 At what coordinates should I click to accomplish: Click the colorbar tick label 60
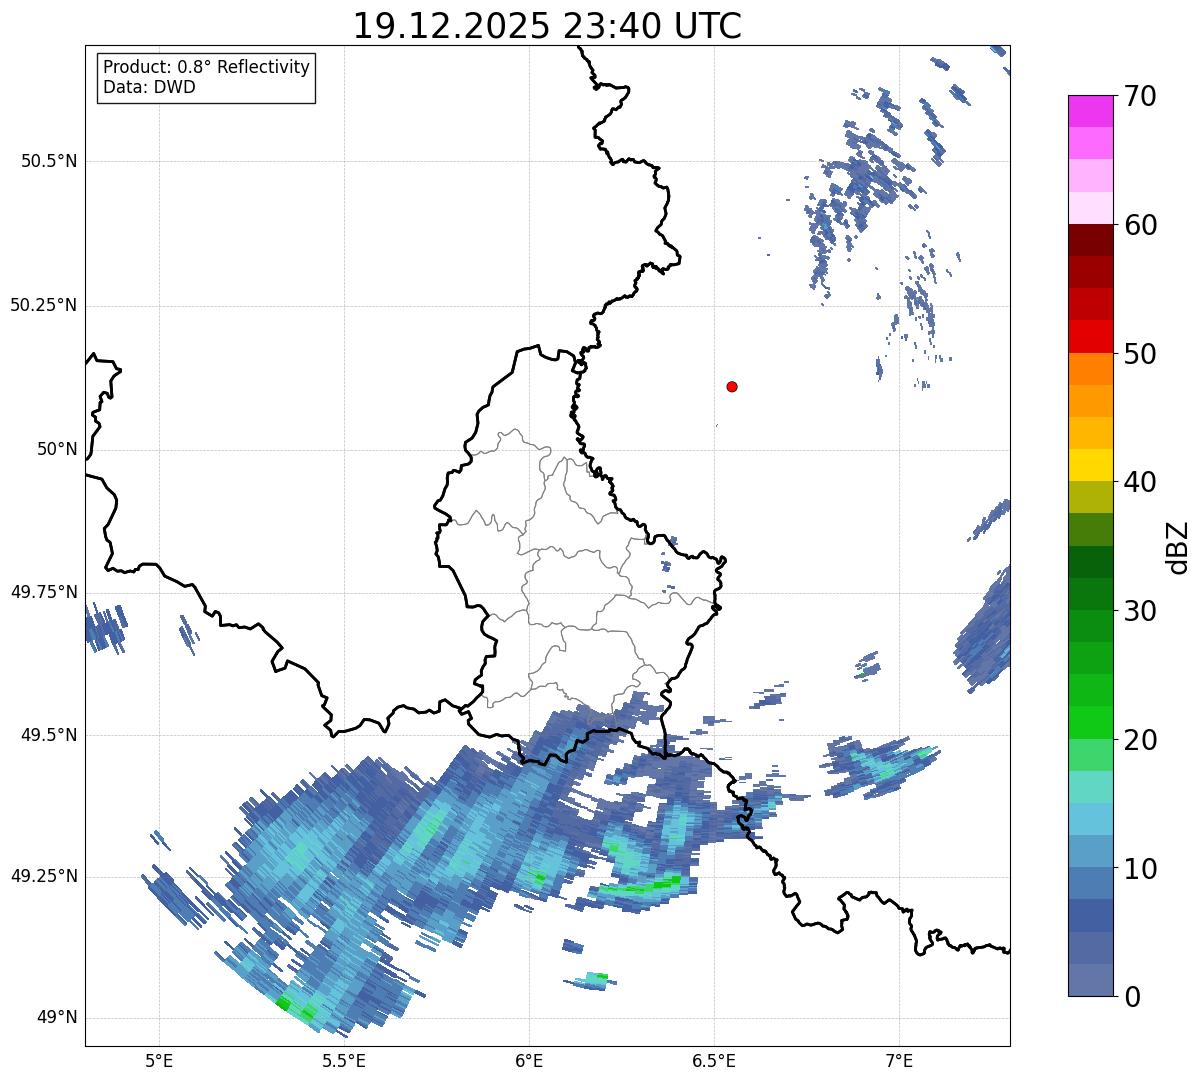[1140, 225]
